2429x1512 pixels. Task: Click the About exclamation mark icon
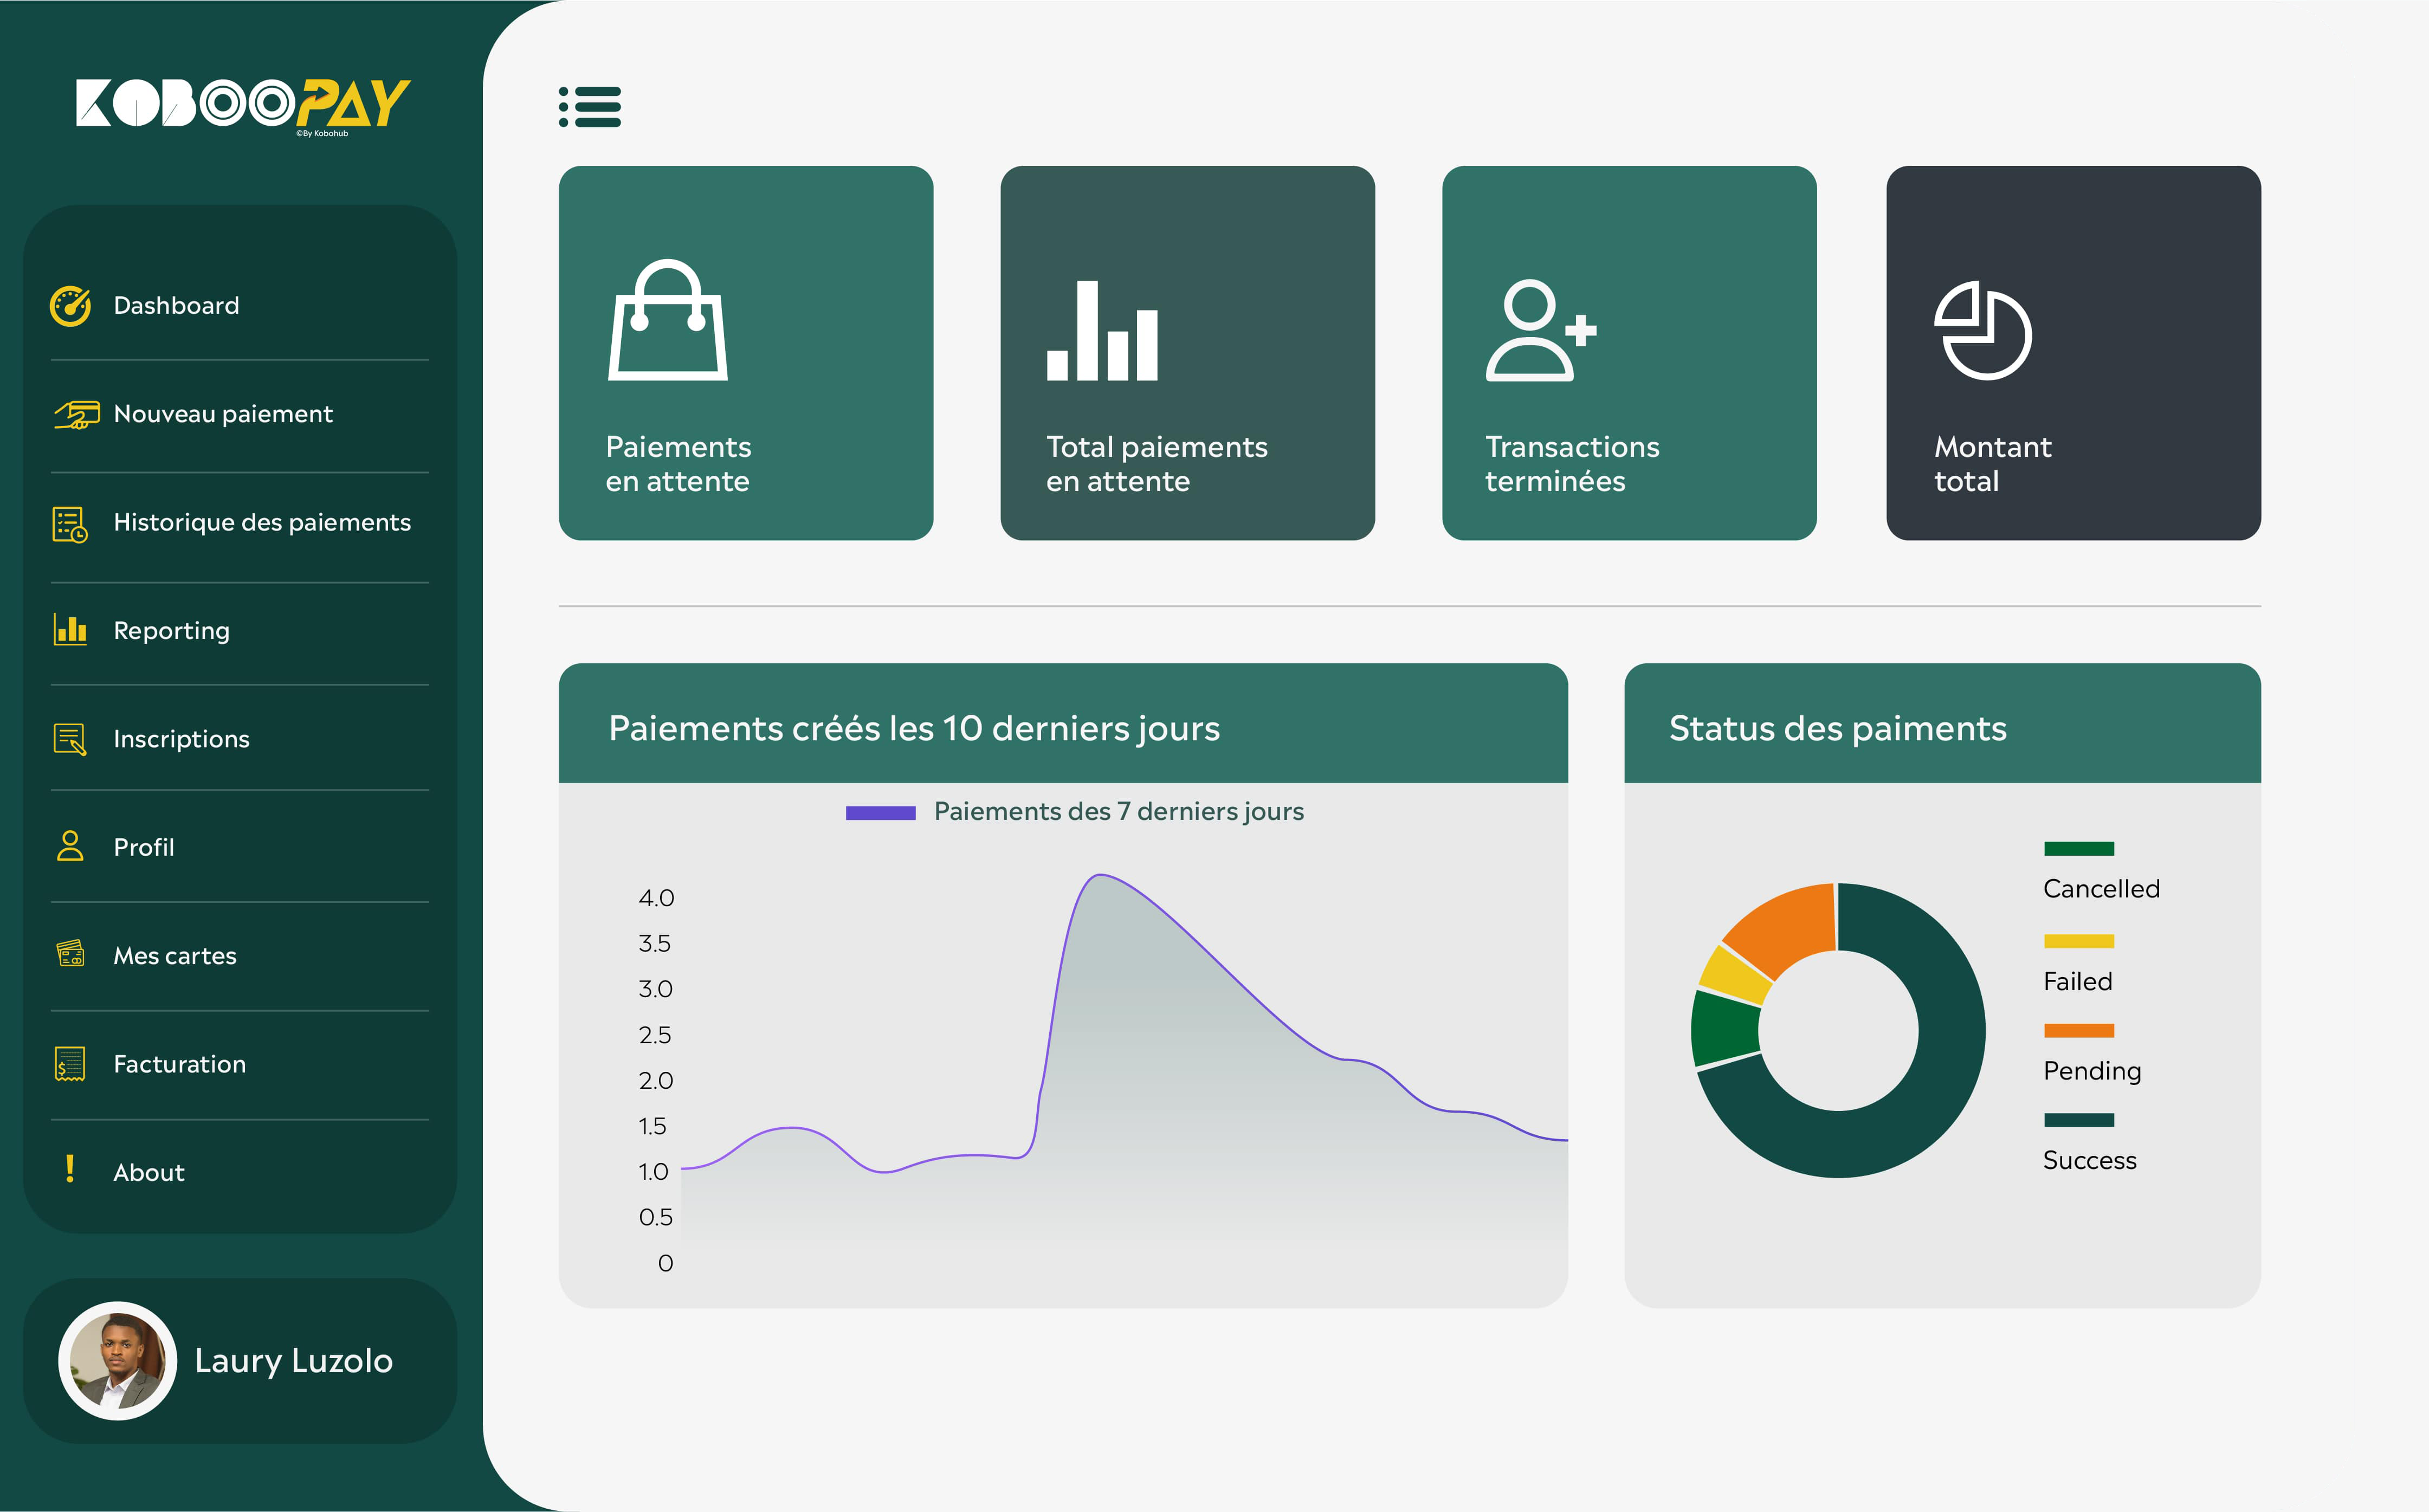point(70,1169)
